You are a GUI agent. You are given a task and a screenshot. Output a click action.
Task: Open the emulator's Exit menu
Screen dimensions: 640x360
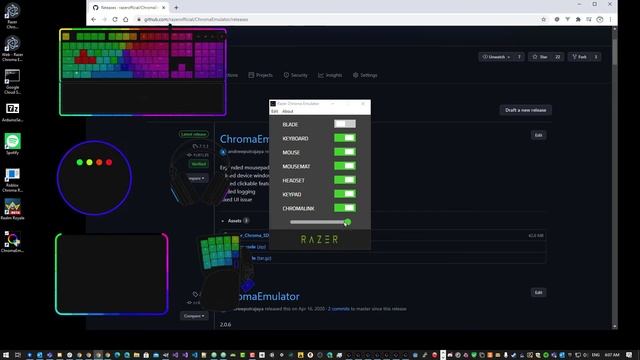pos(275,111)
